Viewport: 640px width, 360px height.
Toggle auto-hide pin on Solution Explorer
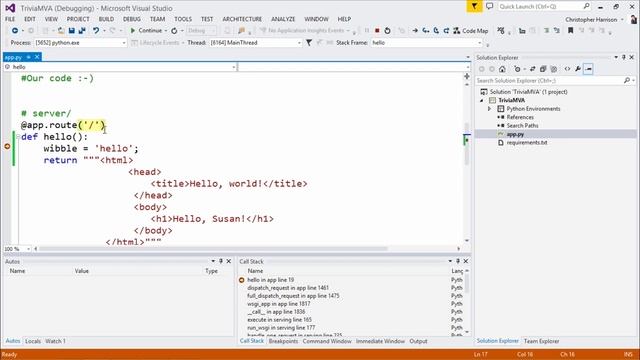(624, 58)
